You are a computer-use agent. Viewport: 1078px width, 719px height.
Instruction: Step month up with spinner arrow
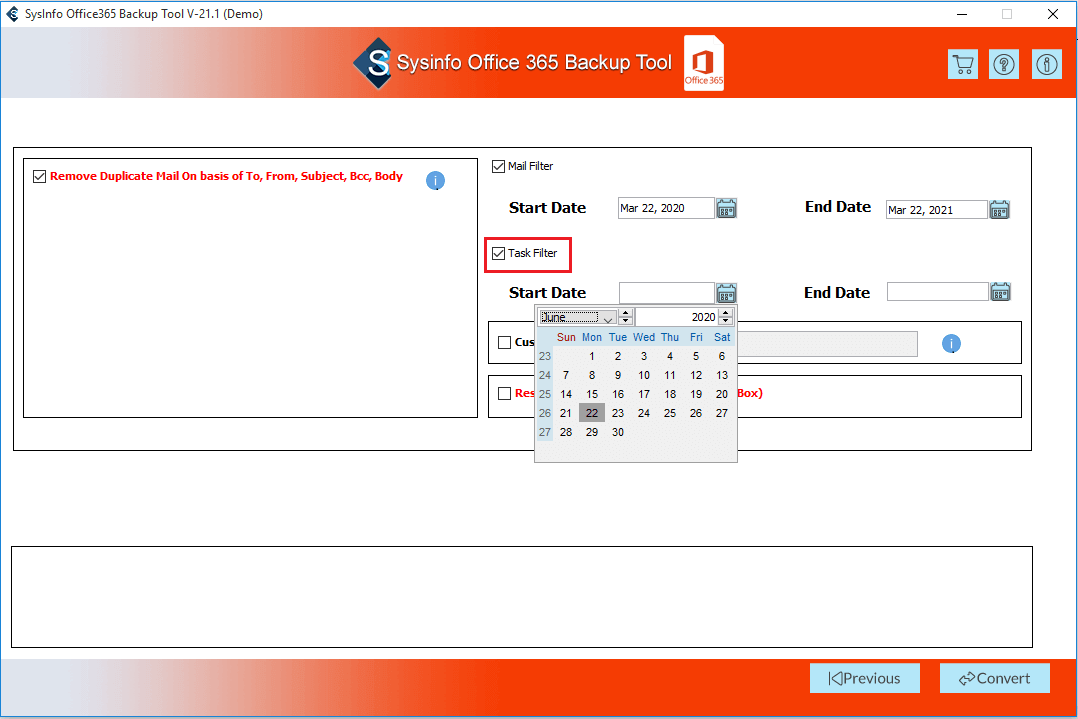pos(625,313)
